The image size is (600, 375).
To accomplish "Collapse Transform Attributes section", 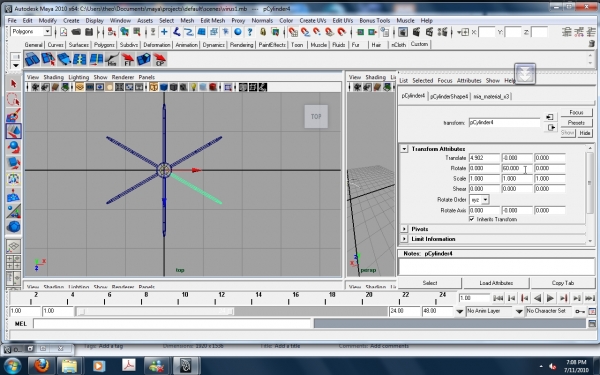I will pos(404,149).
